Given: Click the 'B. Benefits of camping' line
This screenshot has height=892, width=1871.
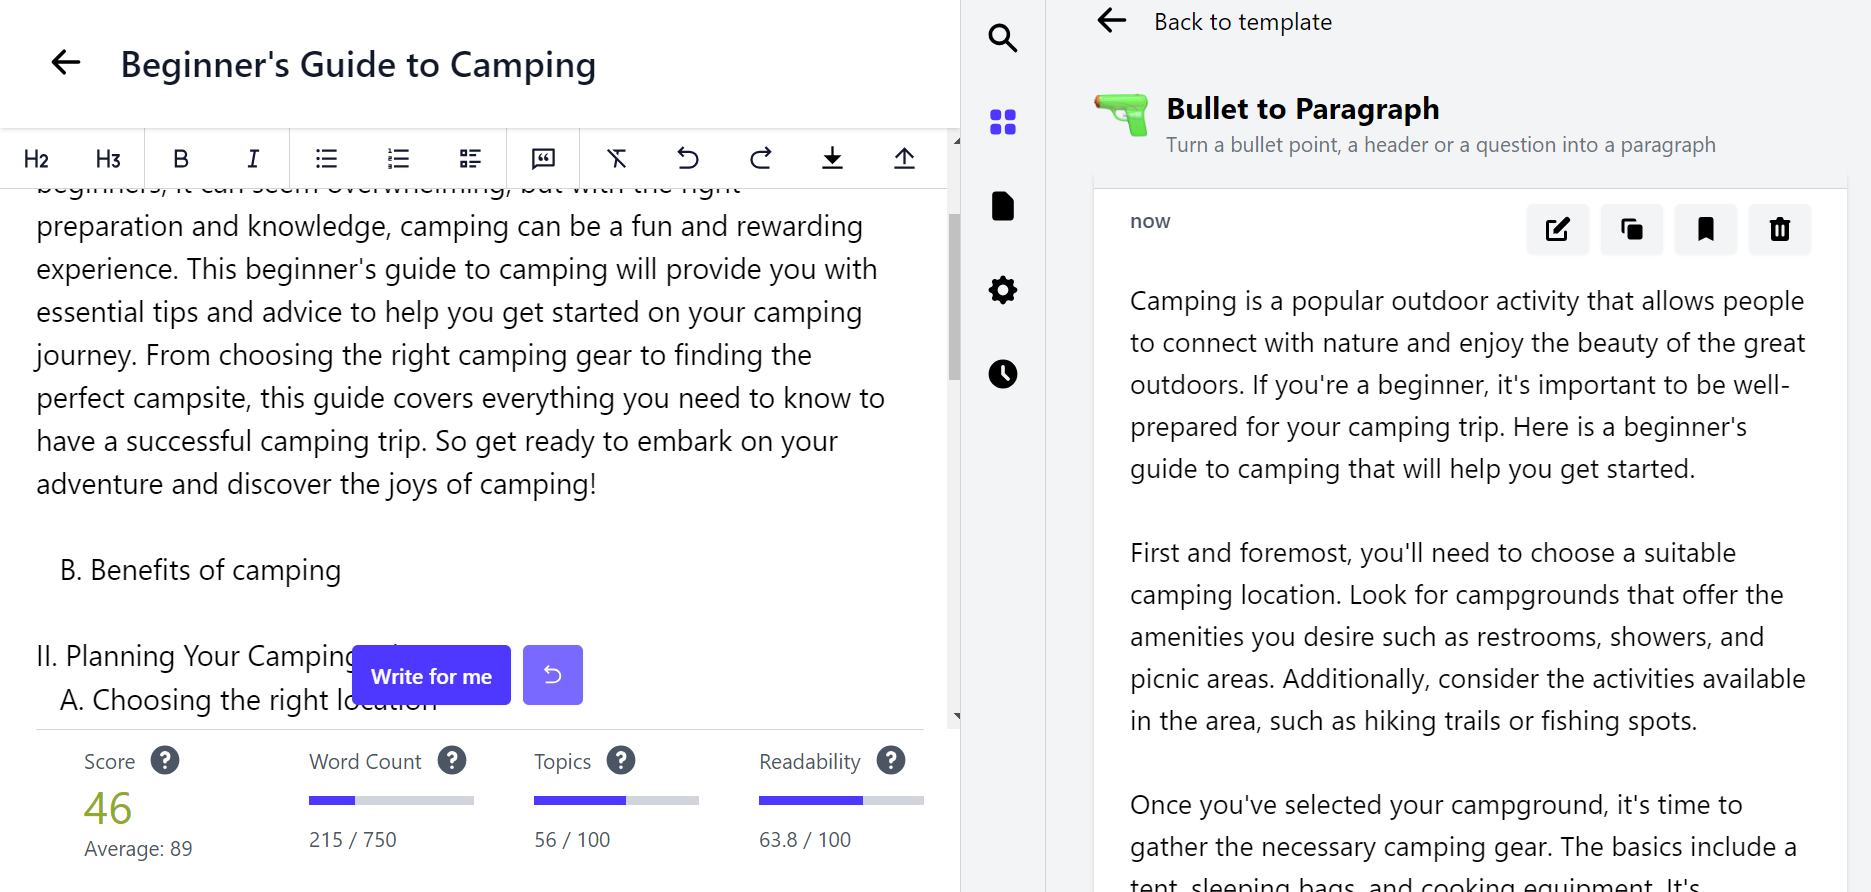Looking at the screenshot, I should (200, 570).
